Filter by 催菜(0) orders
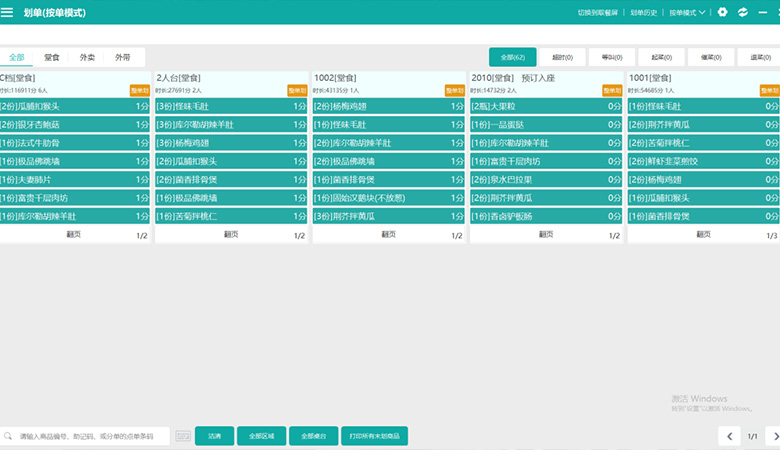 [711, 57]
